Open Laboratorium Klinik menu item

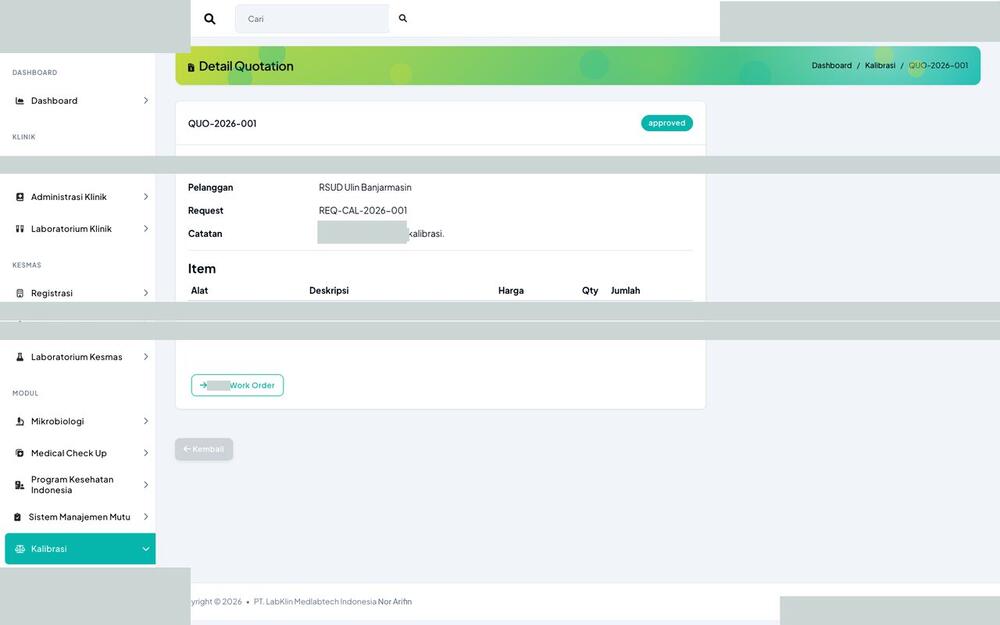click(x=80, y=229)
